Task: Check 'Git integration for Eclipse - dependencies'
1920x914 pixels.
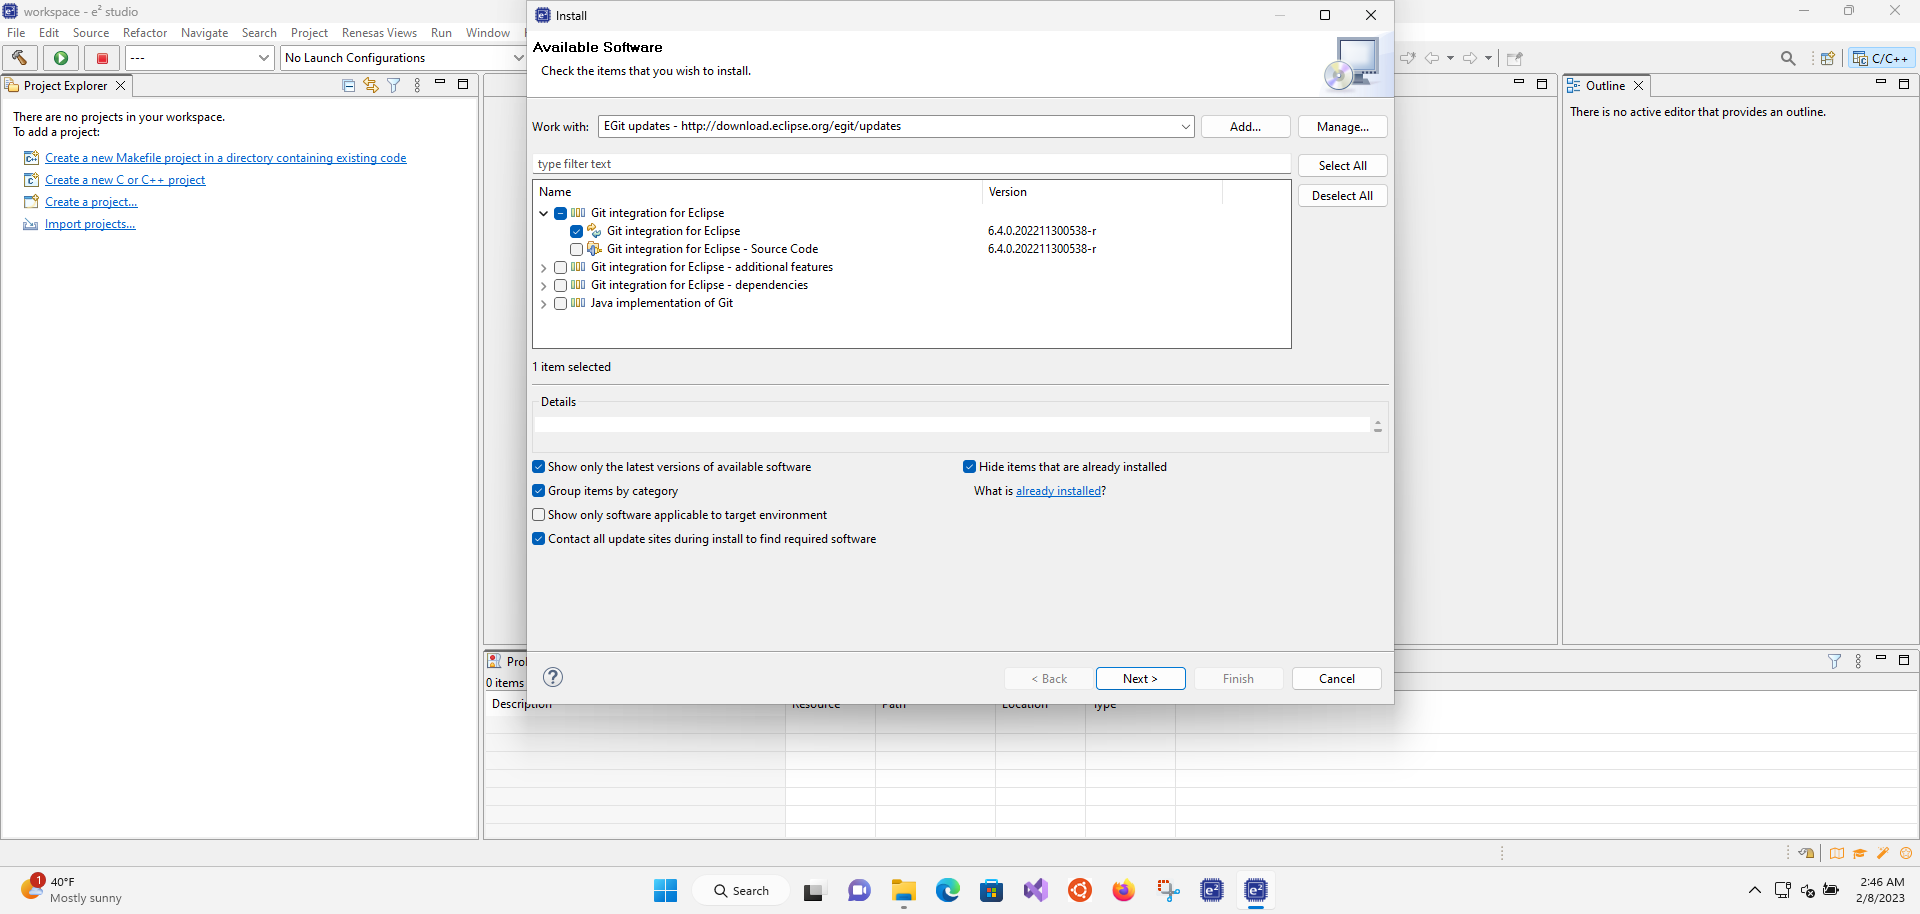Action: pyautogui.click(x=561, y=285)
